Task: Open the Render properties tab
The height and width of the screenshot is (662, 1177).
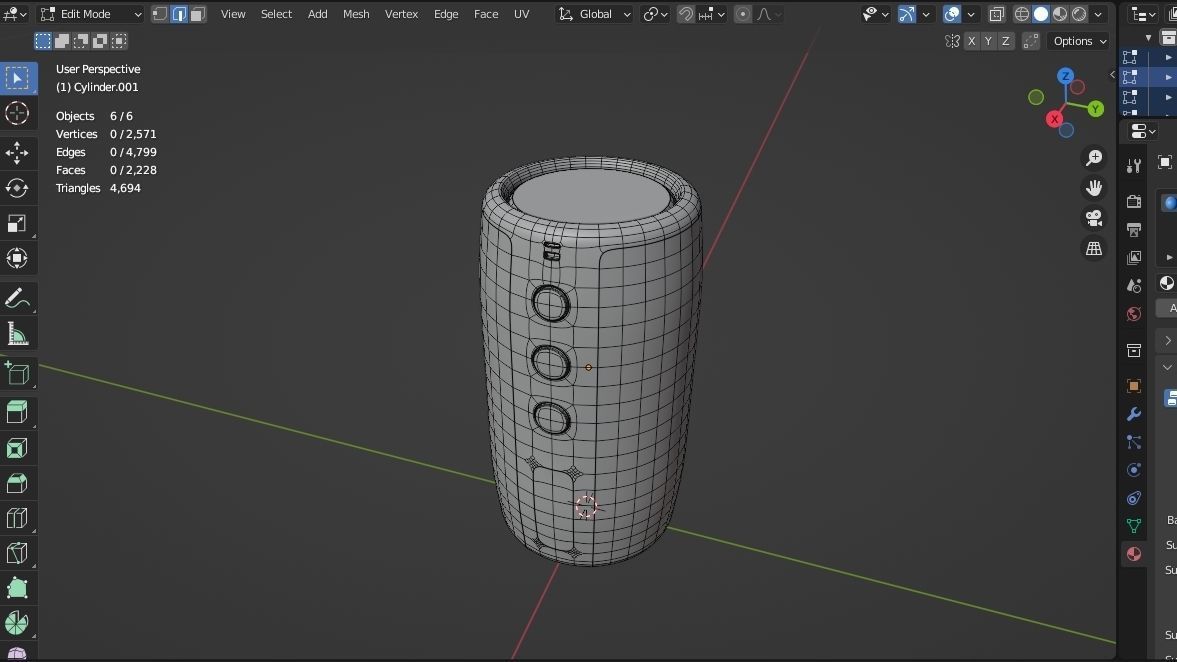Action: (x=1133, y=201)
